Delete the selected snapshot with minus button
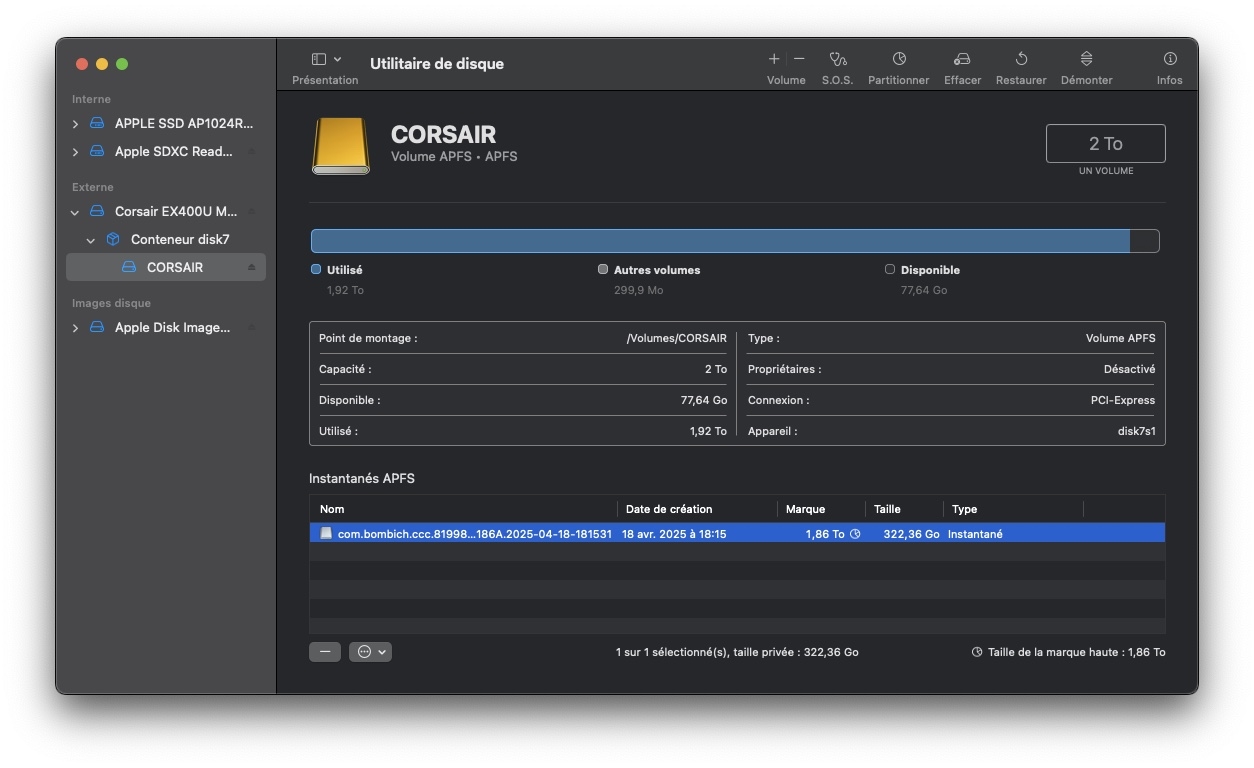The image size is (1254, 768). [x=325, y=652]
